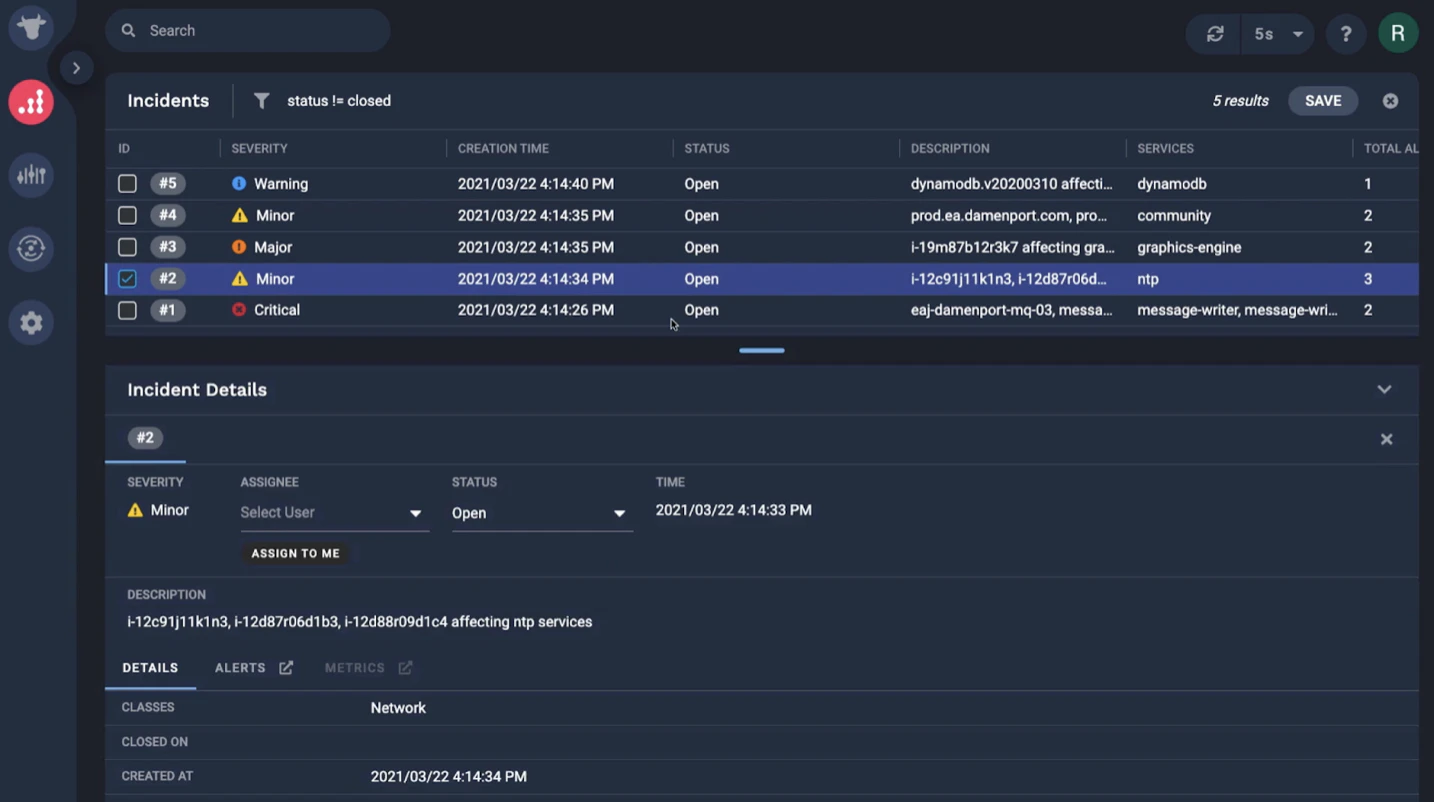Open the analytics sliders icon in sidebar
The width and height of the screenshot is (1434, 802).
click(30, 175)
